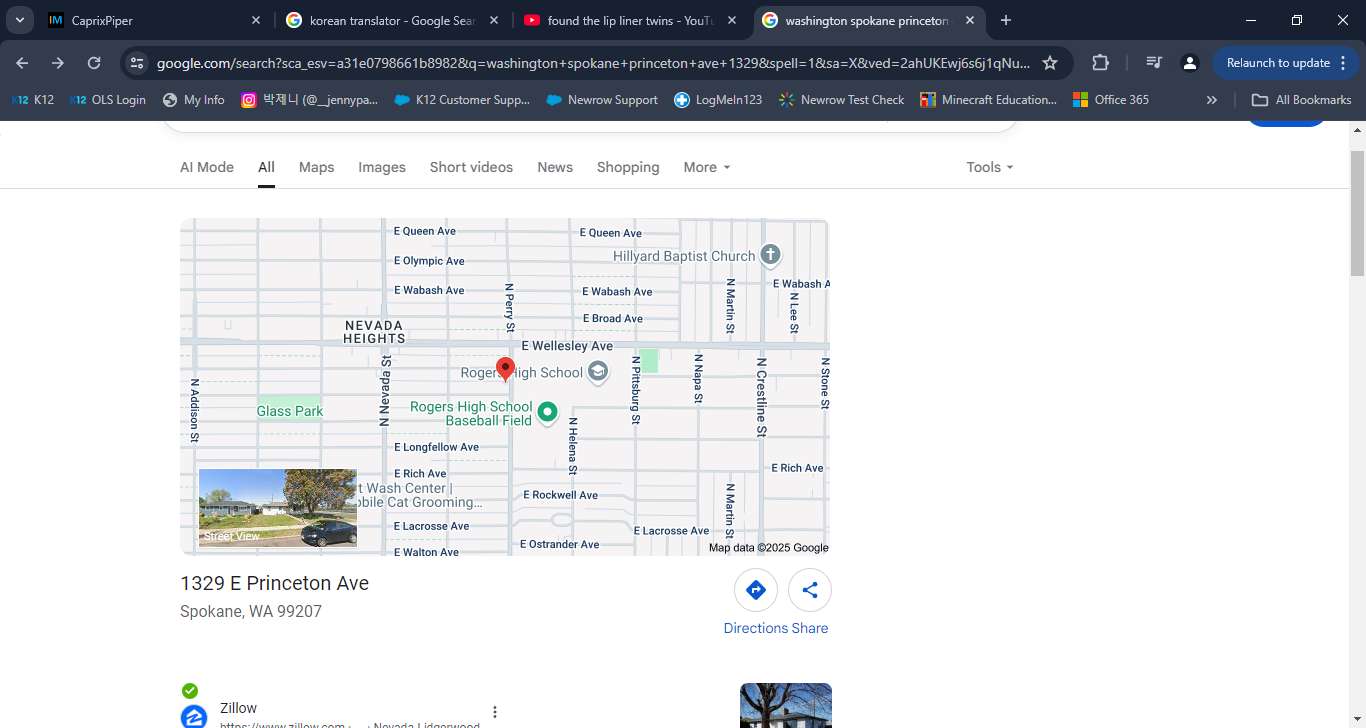The height and width of the screenshot is (728, 1366).
Task: Click the address bar URL field
Action: tap(593, 63)
